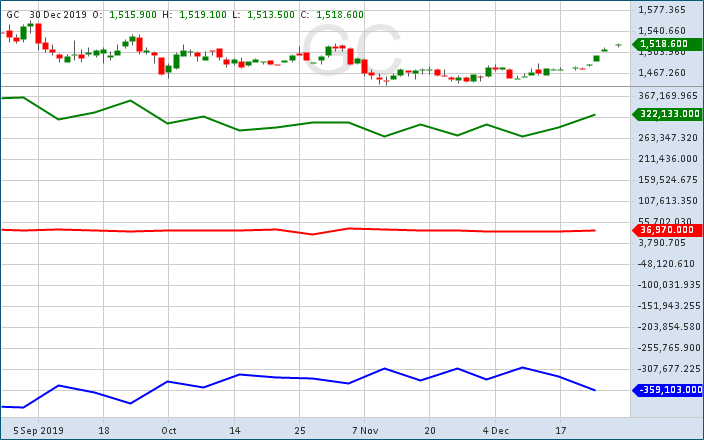Click the -307,677.225 axis label
The image size is (704, 440).
tap(669, 369)
